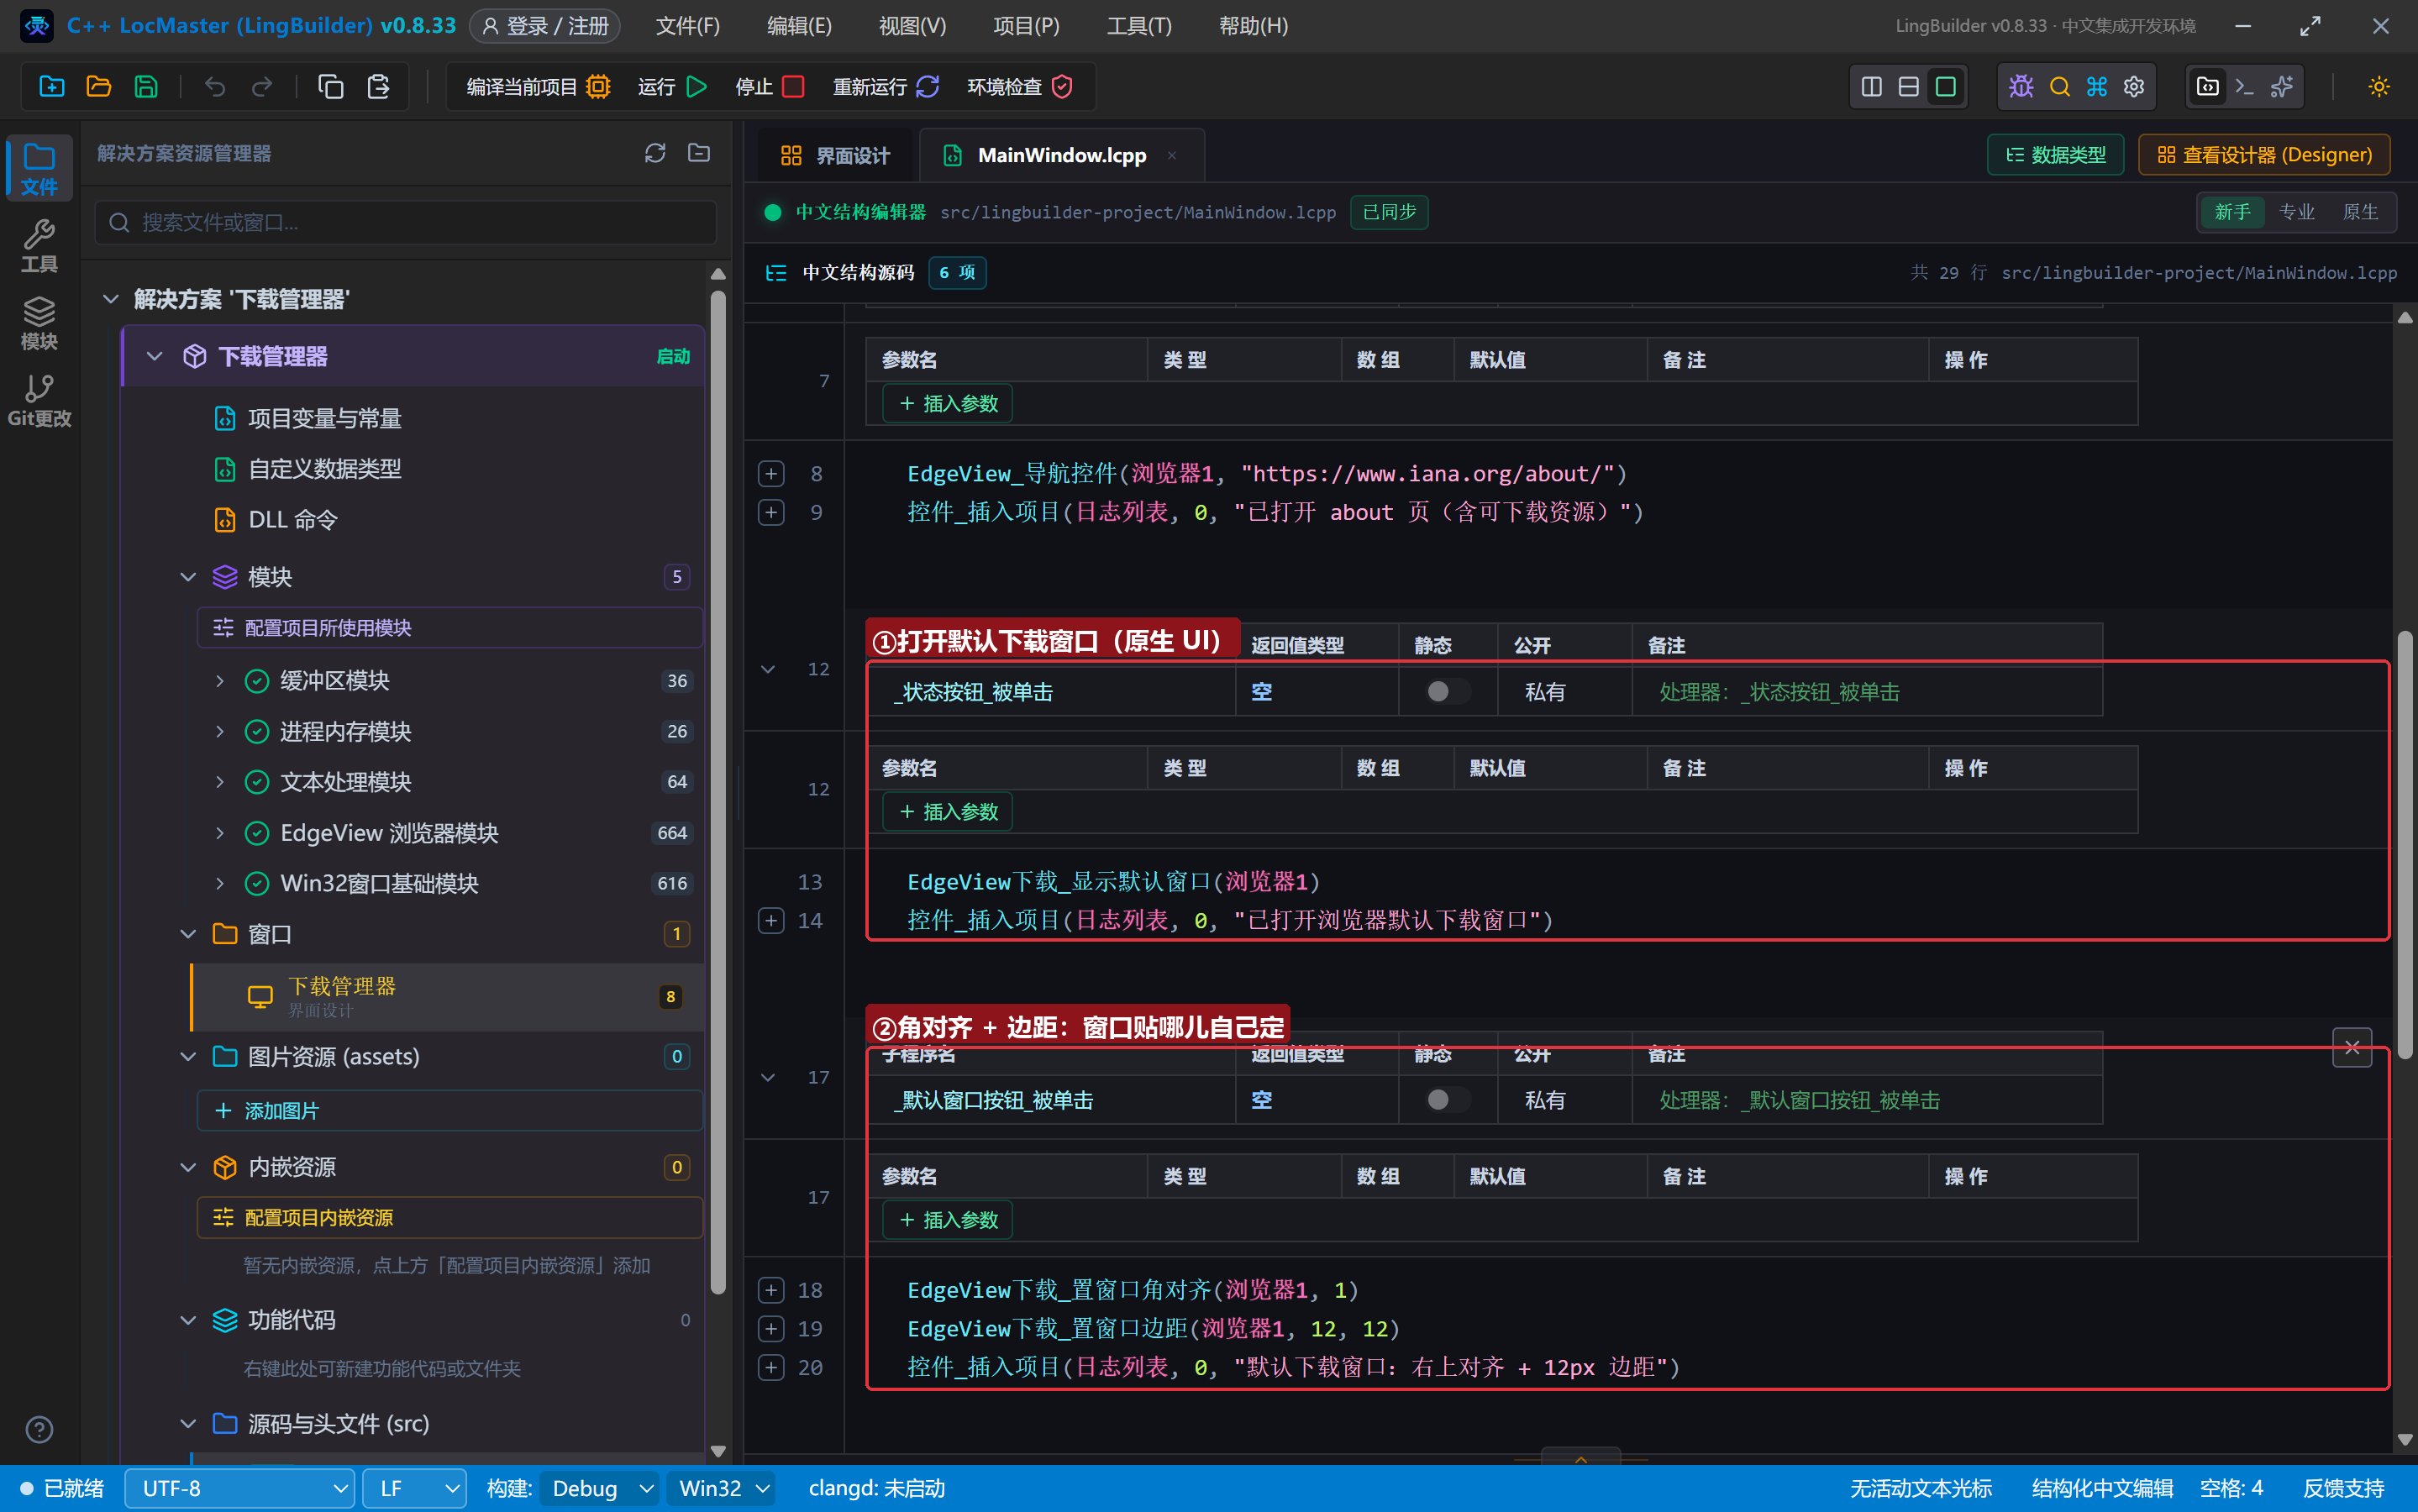Image resolution: width=2418 pixels, height=1512 pixels.
Task: Click the 查看设计器 (Designer) button
Action: pyautogui.click(x=2264, y=155)
